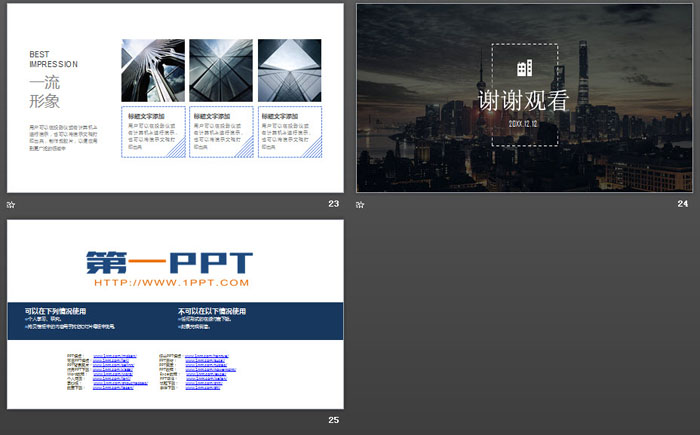
Task: Open the bottom link in the left link column
Action: click(x=113, y=388)
